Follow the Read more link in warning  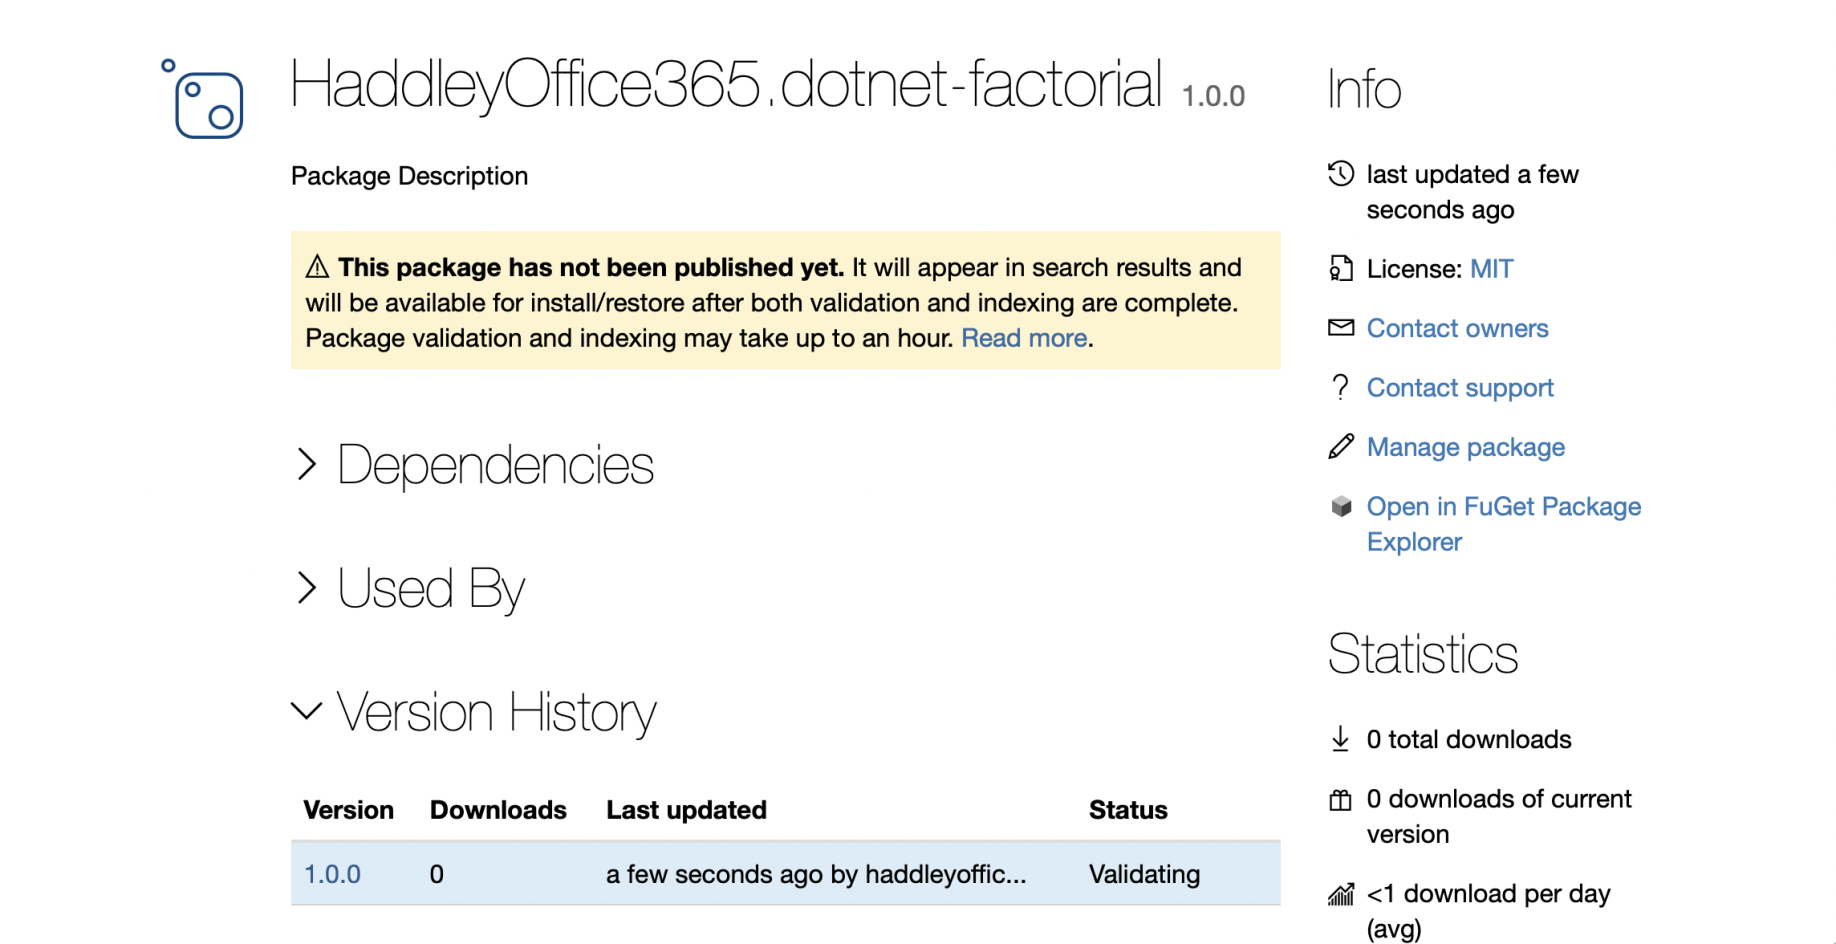click(1024, 338)
